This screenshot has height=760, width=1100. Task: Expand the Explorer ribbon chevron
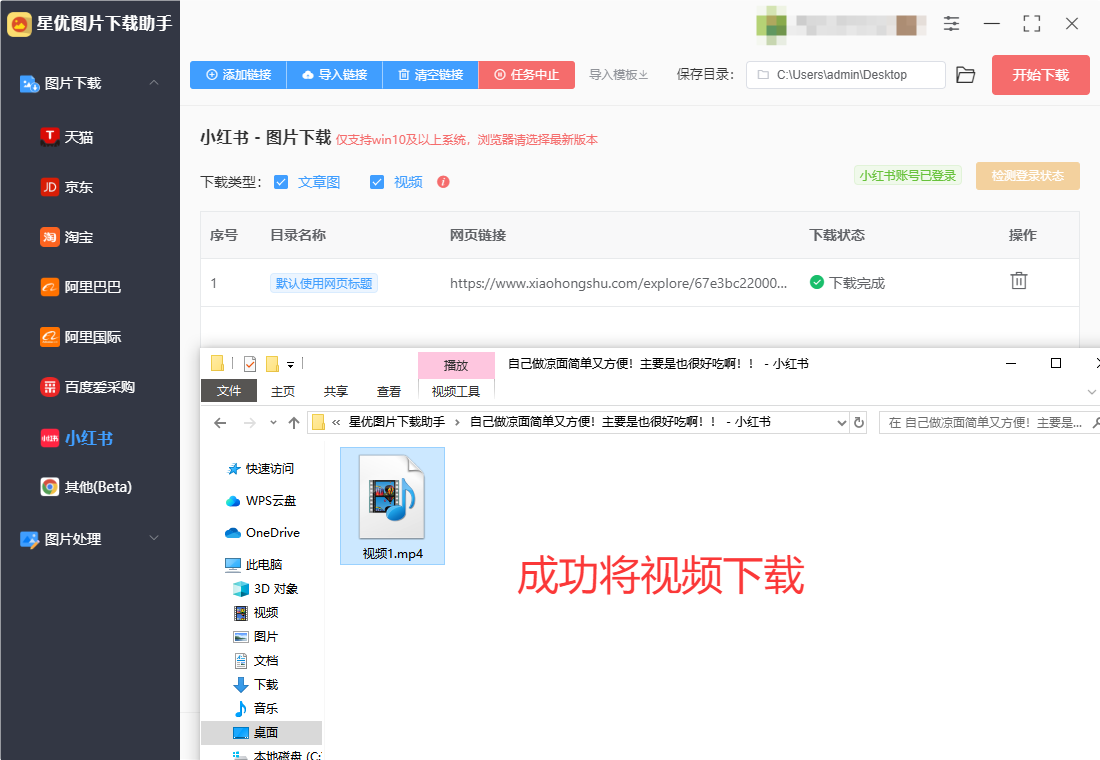(x=1091, y=392)
